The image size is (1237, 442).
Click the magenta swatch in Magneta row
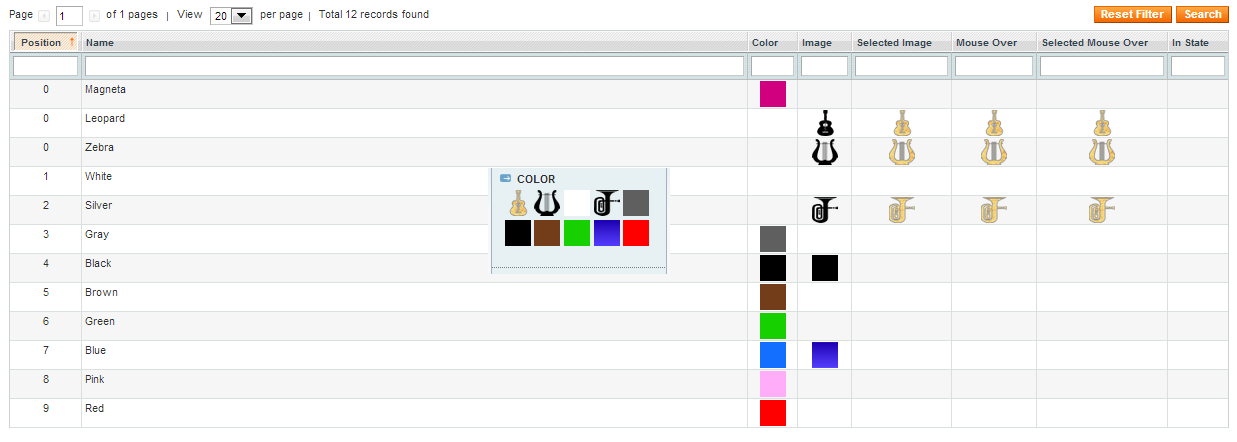click(x=773, y=94)
